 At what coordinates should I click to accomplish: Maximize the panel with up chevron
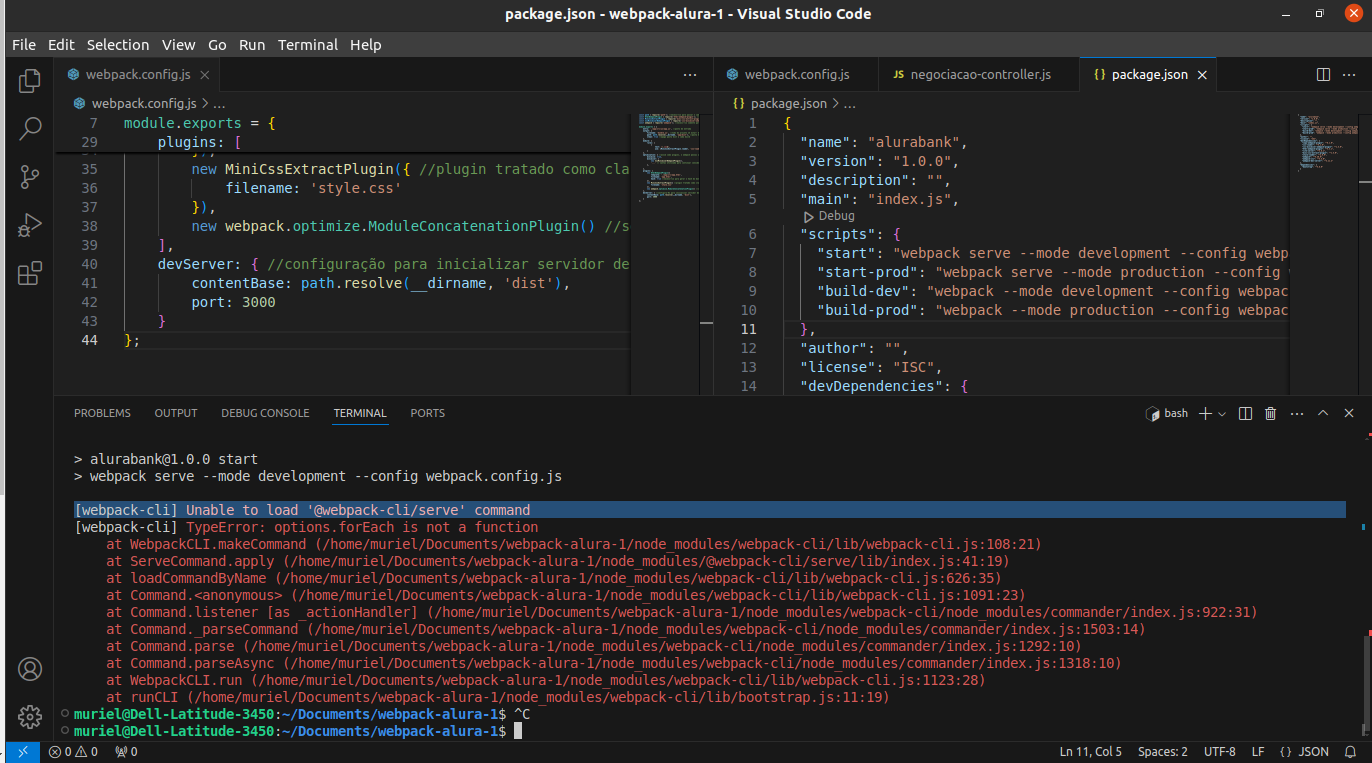1323,413
